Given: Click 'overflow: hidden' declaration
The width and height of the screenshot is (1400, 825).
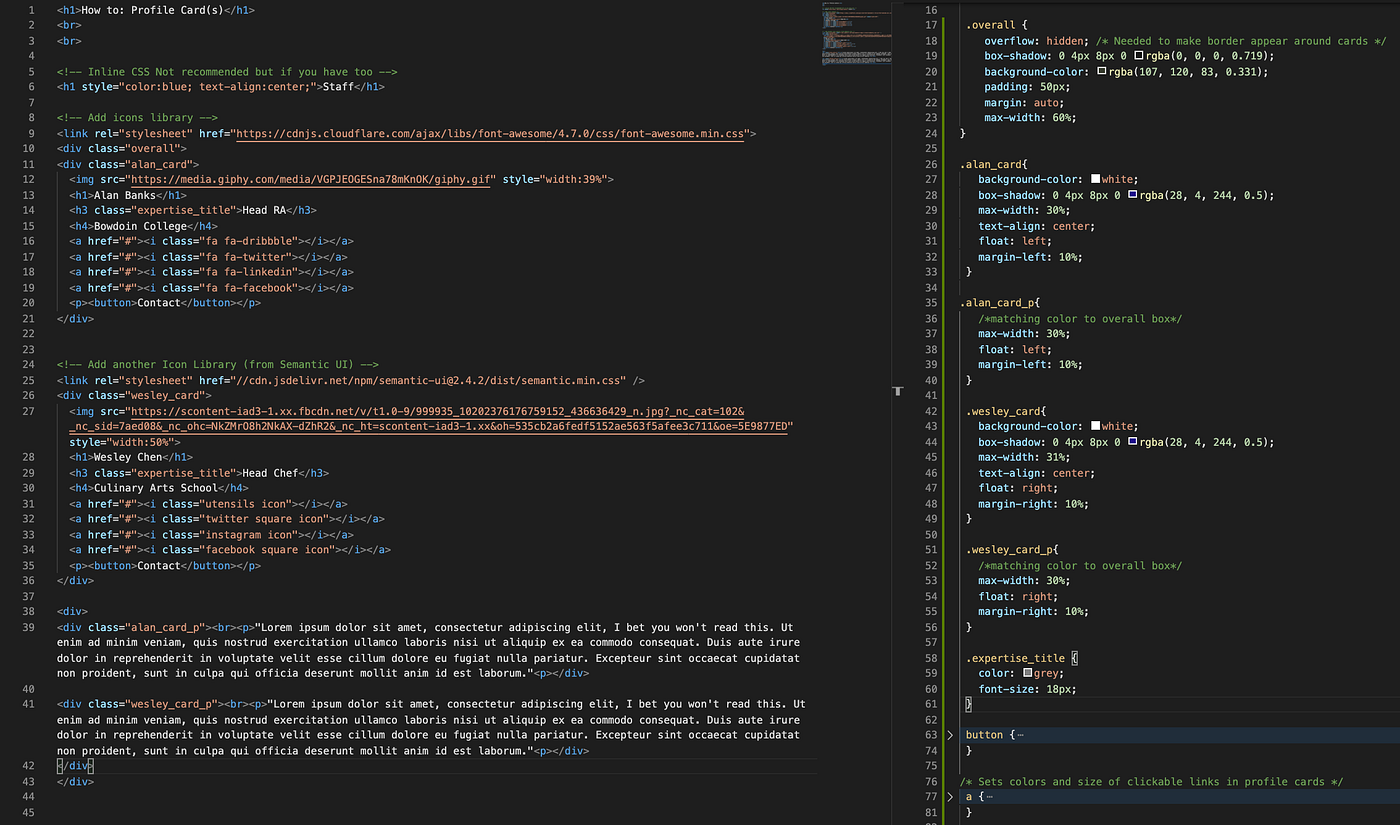Looking at the screenshot, I should tap(1037, 41).
